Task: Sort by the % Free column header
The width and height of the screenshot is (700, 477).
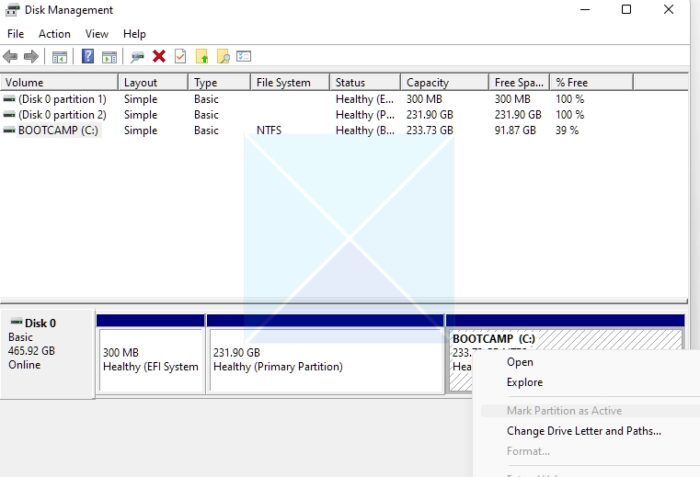Action: [x=592, y=83]
